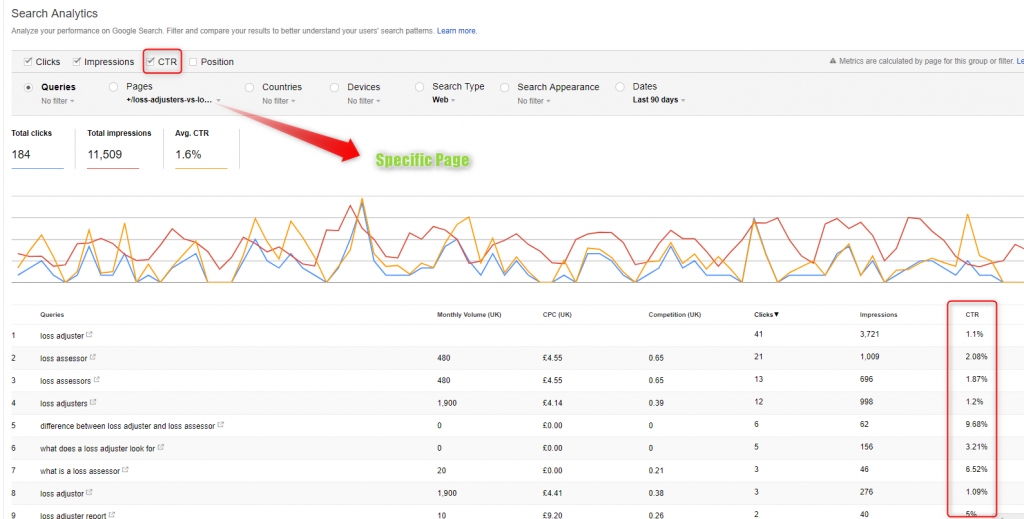Select the Dates radio button
This screenshot has height=519, width=1024.
620,87
